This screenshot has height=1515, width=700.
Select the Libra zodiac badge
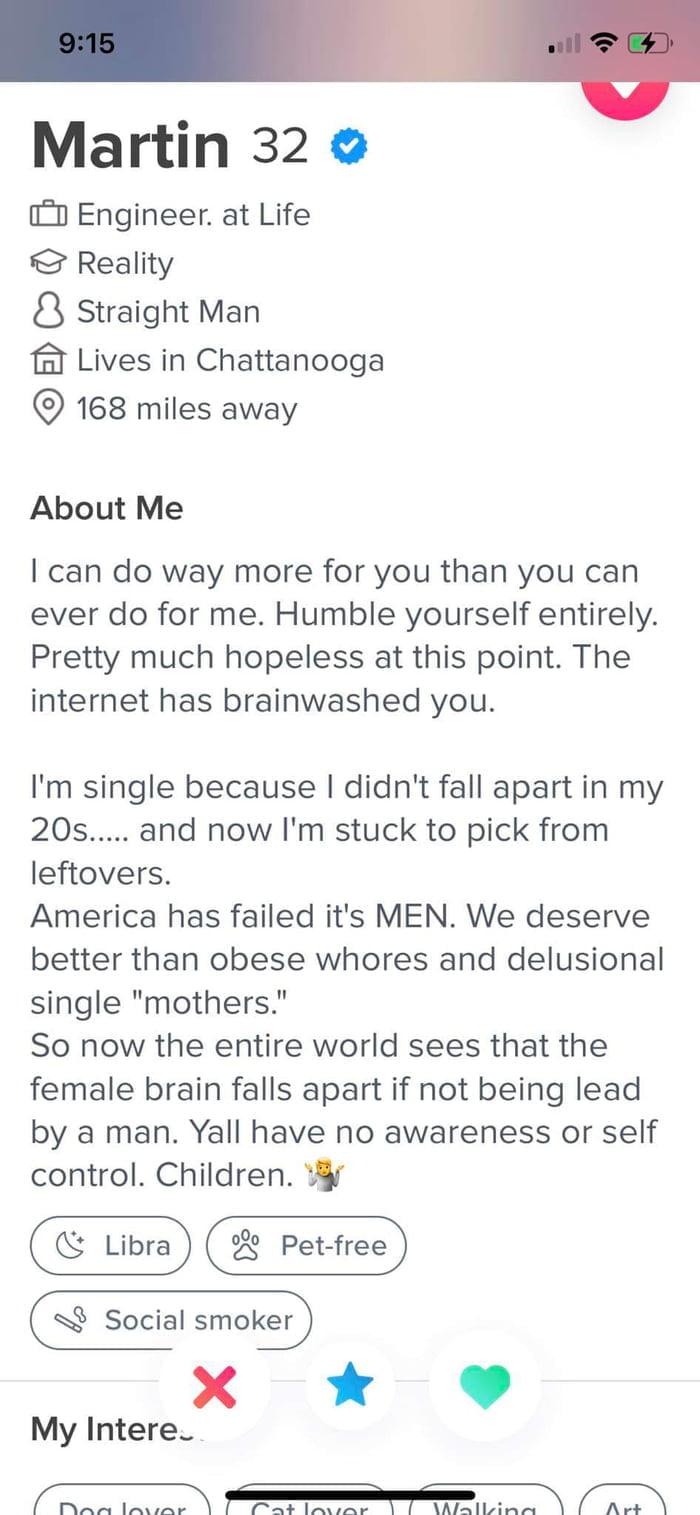click(110, 1245)
